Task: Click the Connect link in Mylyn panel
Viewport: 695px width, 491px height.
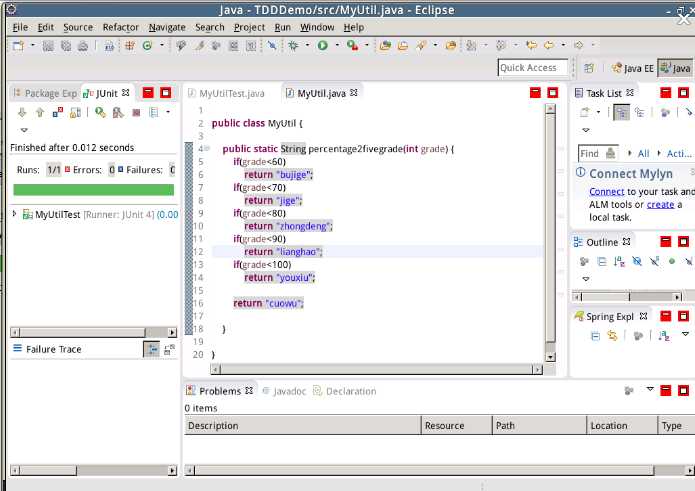Action: (x=606, y=191)
